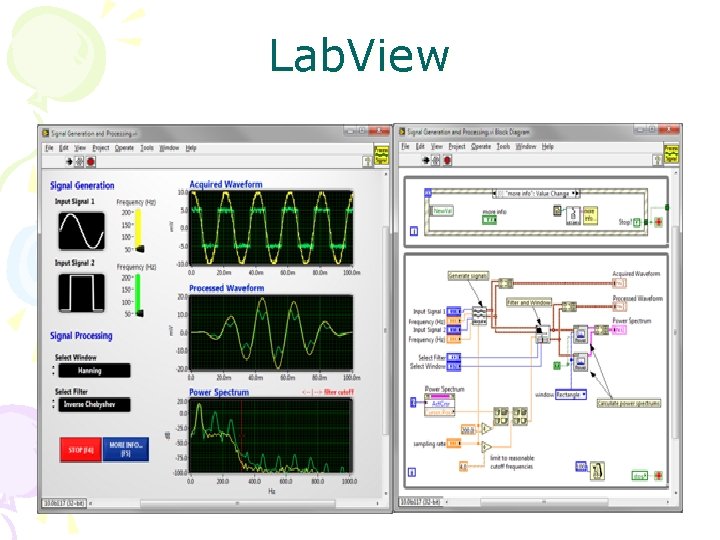
Task: Click the Power Spectrum property node in Block Diagram
Action: [440, 404]
